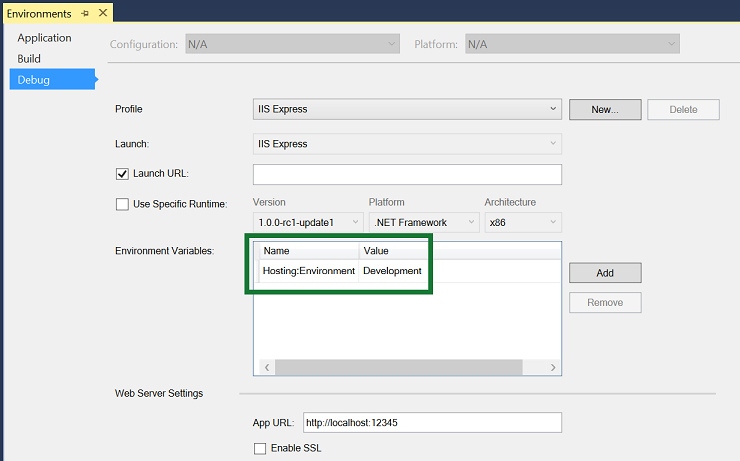Select the Development value cell
This screenshot has width=740, height=461.
392,271
